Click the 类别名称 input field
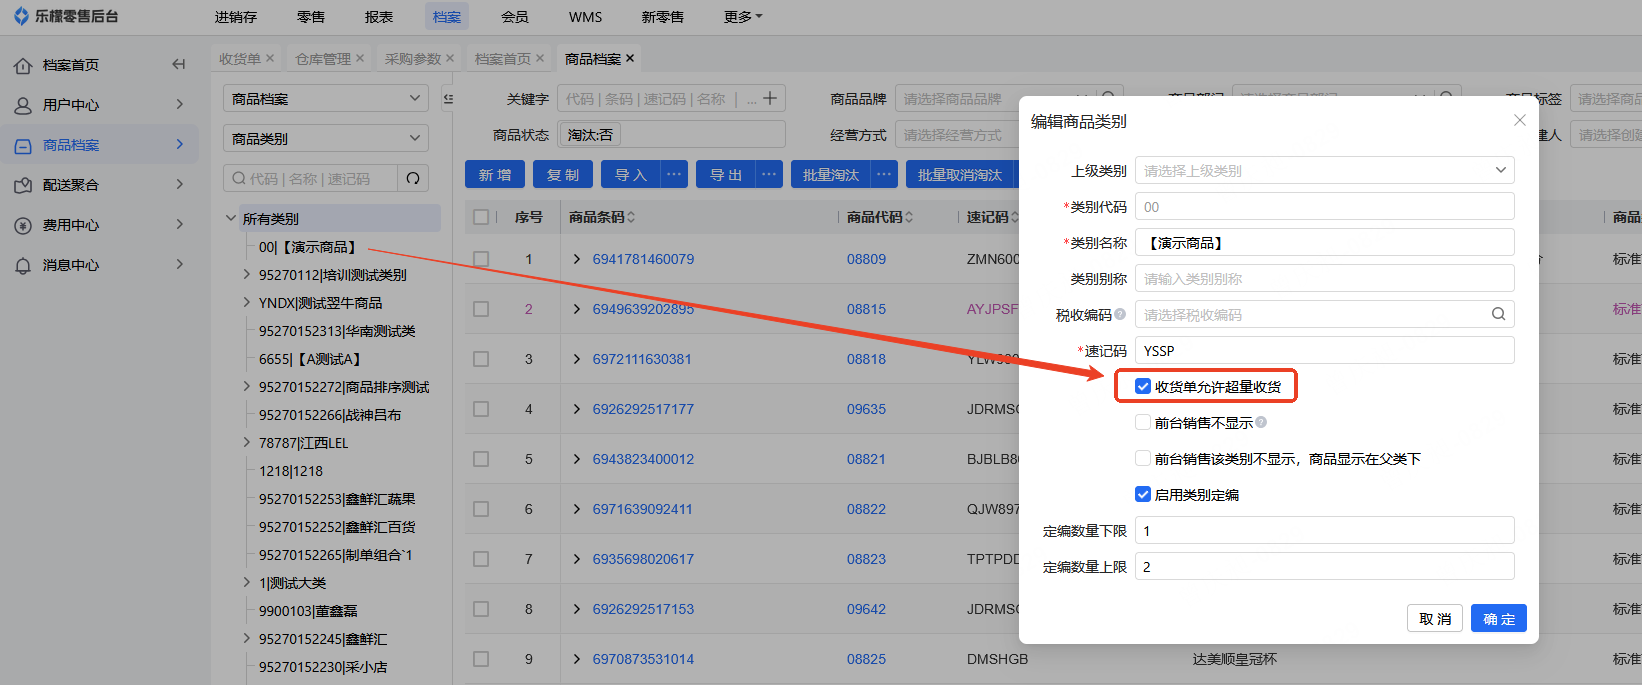This screenshot has width=1642, height=685. pos(1324,242)
